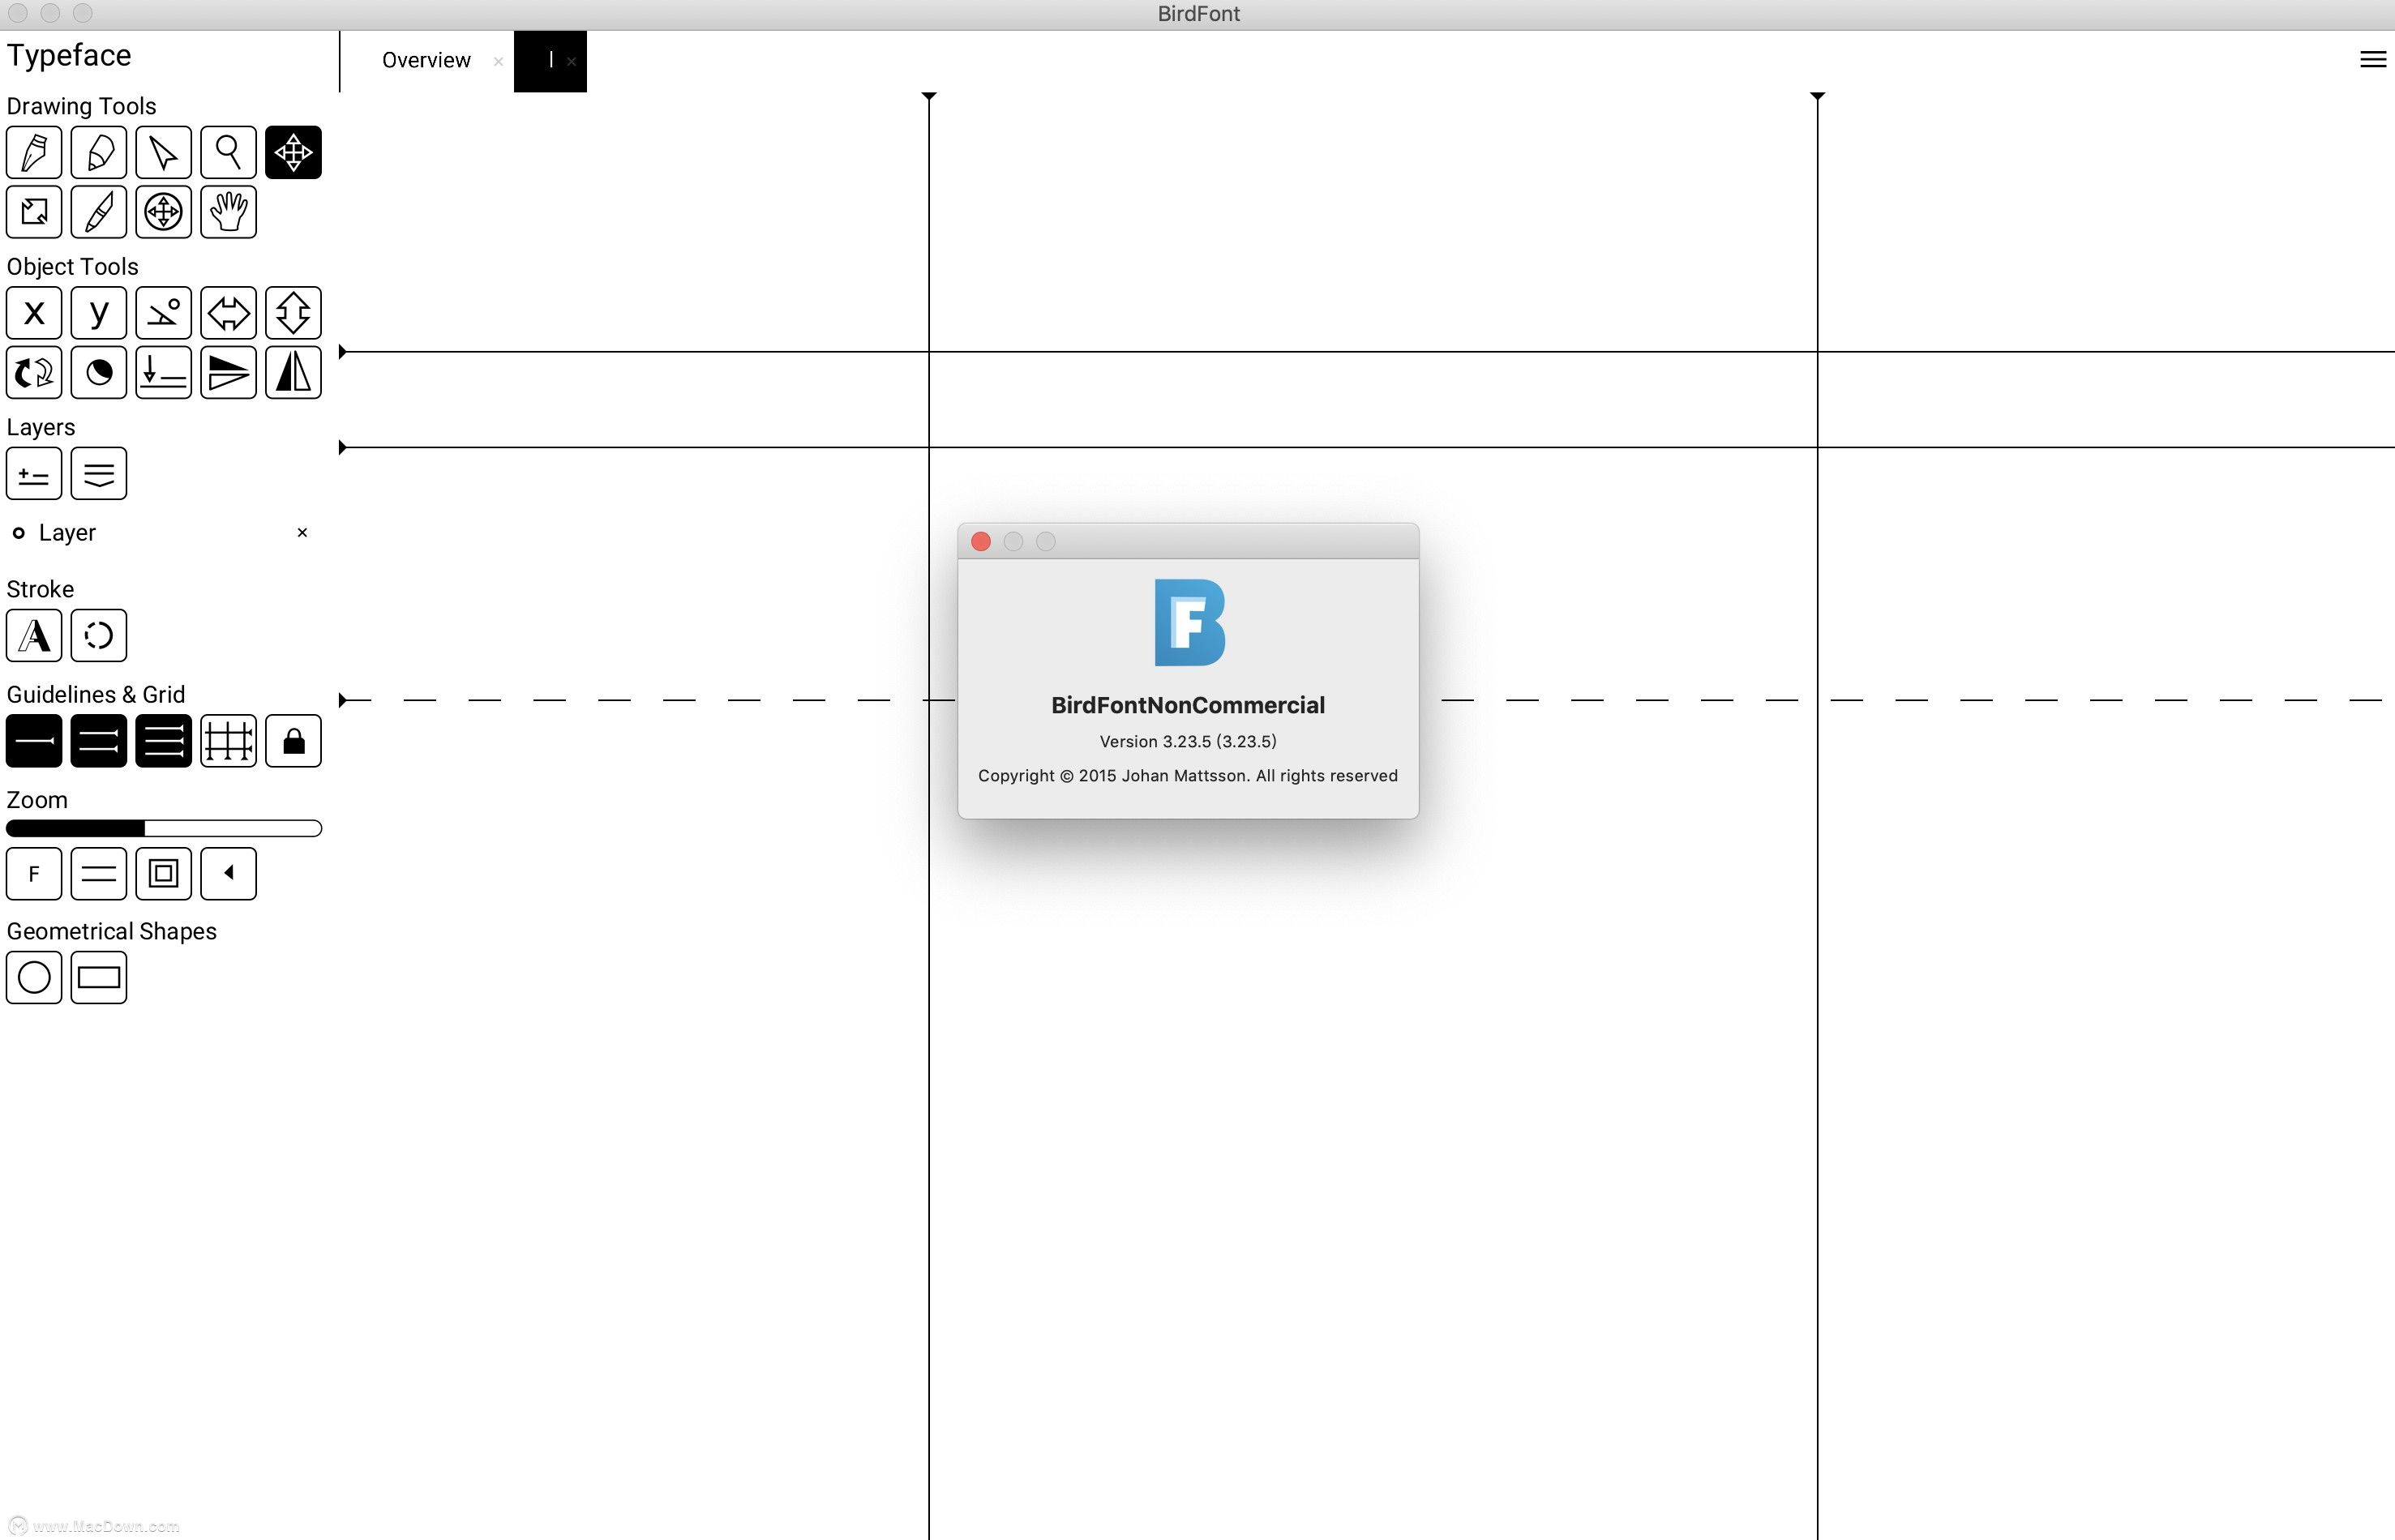The width and height of the screenshot is (2395, 1540).
Task: Delete Layer with its x button
Action: [302, 533]
